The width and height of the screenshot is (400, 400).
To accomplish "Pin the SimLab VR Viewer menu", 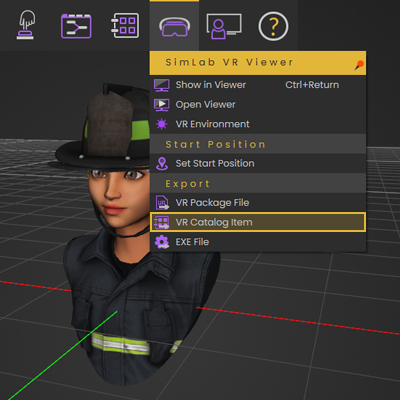I will [x=359, y=65].
